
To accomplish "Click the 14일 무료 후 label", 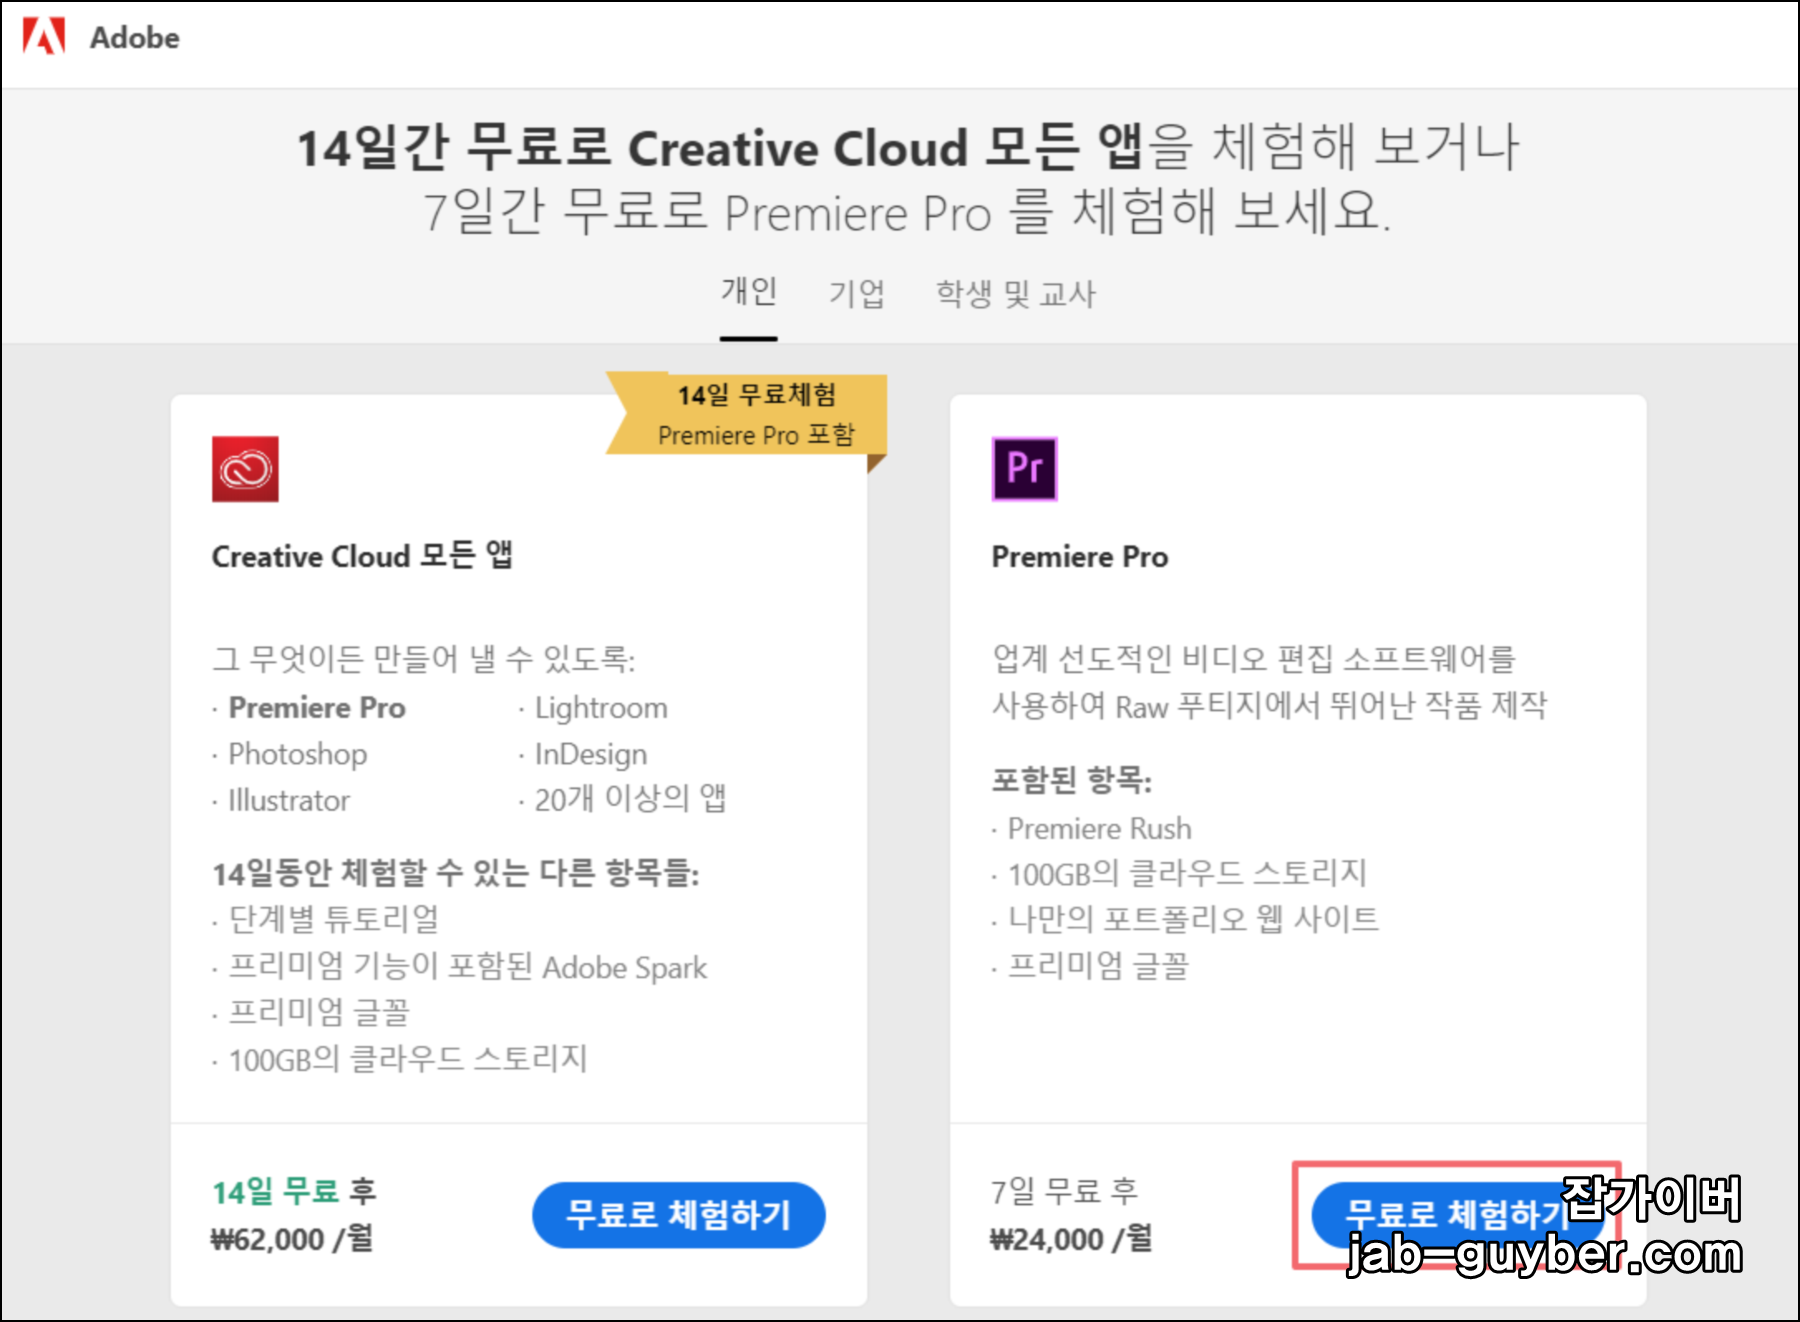I will tap(294, 1191).
